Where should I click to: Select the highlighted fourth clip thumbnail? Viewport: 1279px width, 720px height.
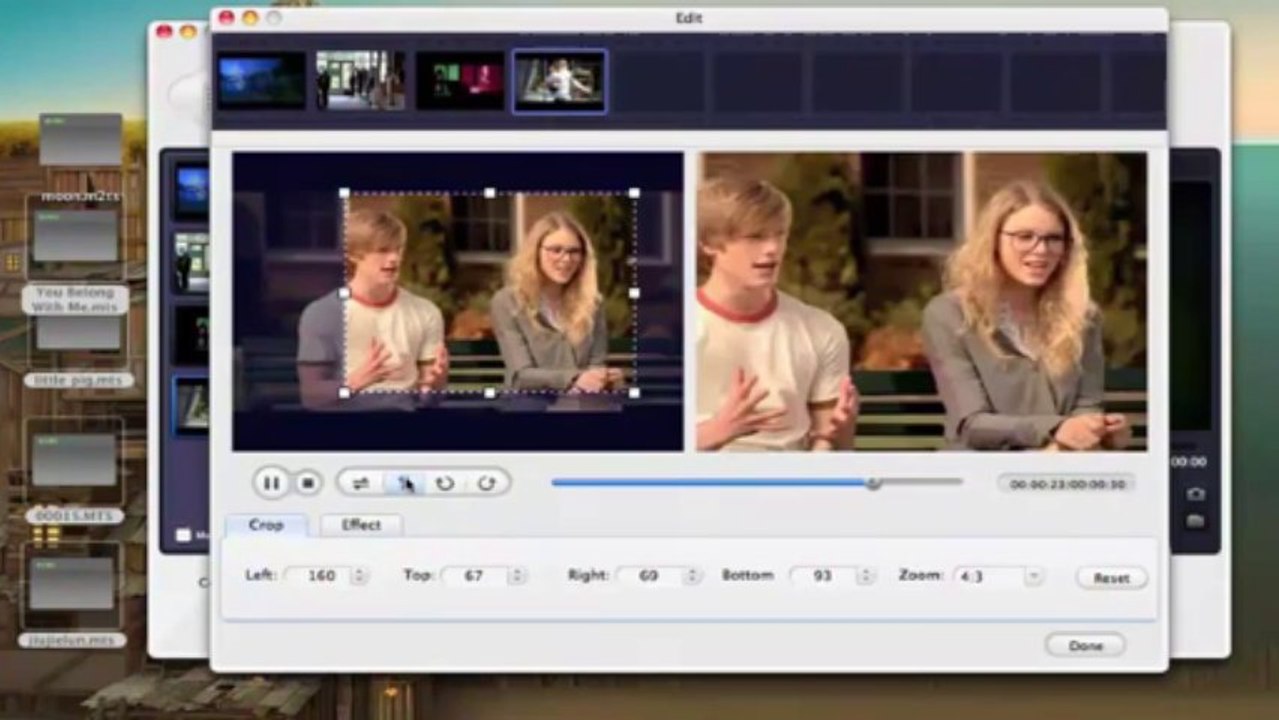[x=560, y=81]
